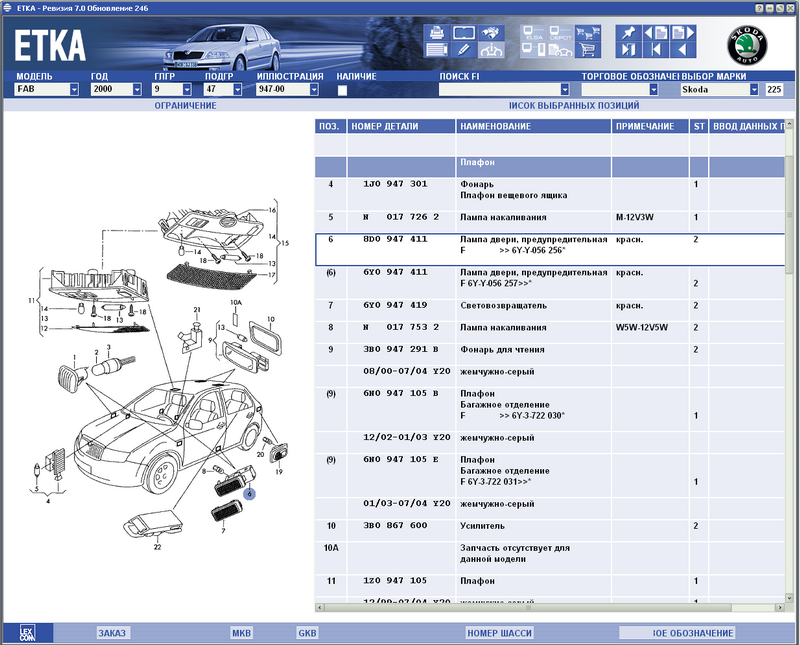Select highlighted part 8D0 947 411
This screenshot has height=645, width=800.
pos(395,239)
